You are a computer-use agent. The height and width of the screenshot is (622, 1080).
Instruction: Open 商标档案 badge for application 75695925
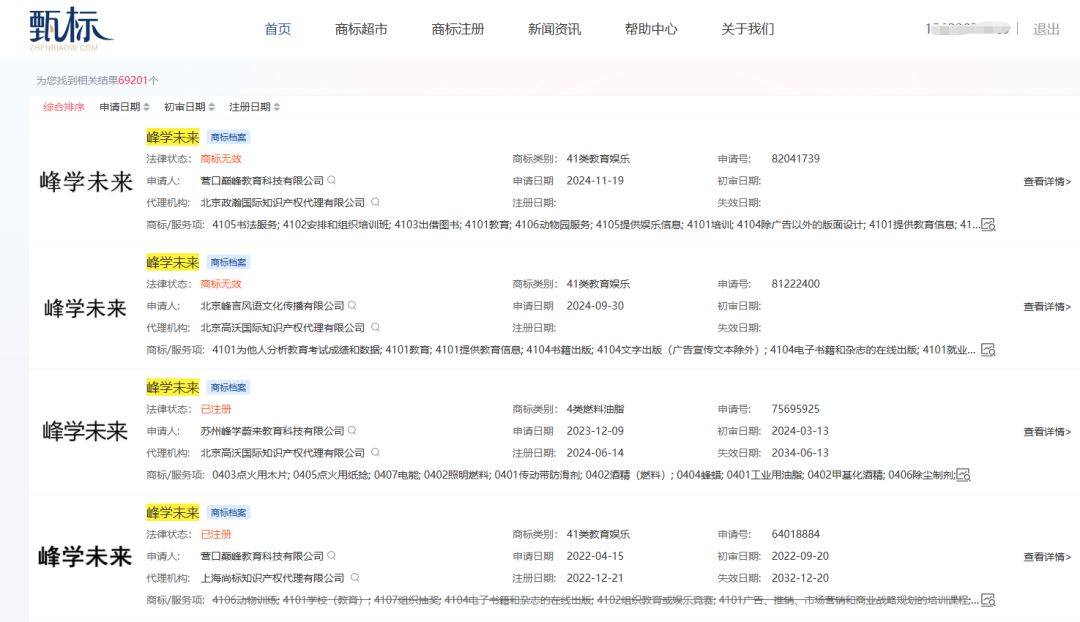[x=228, y=388]
